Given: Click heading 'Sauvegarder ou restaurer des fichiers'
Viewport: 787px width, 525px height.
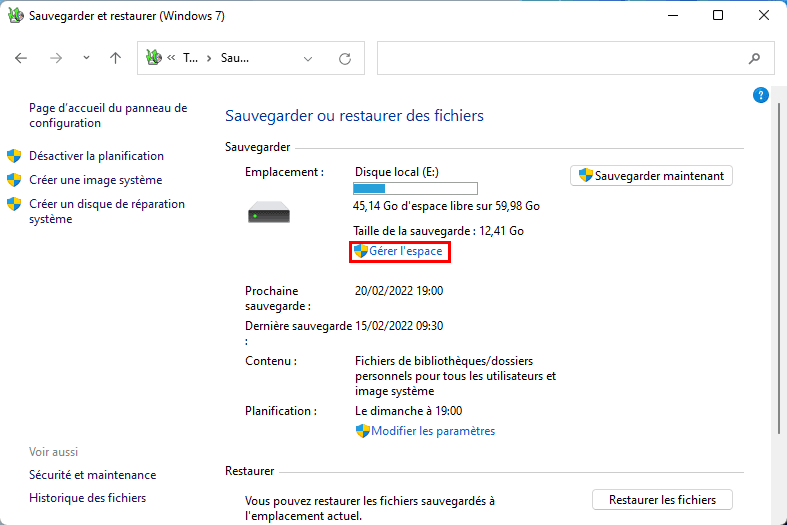Looking at the screenshot, I should (354, 116).
